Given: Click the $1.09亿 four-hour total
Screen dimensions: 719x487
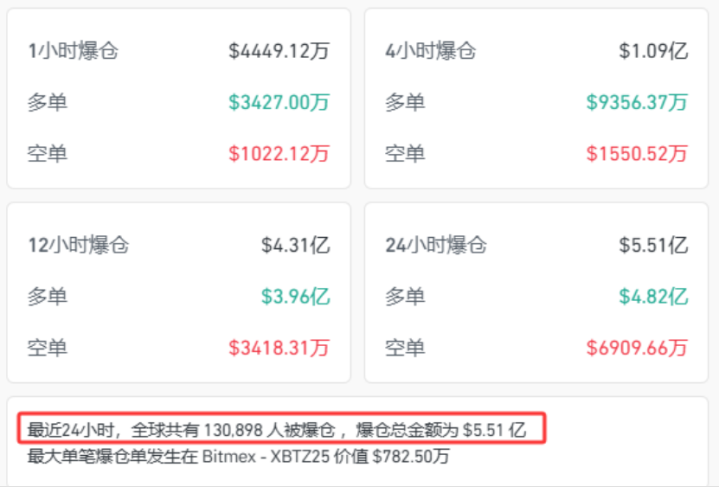Looking at the screenshot, I should [653, 51].
